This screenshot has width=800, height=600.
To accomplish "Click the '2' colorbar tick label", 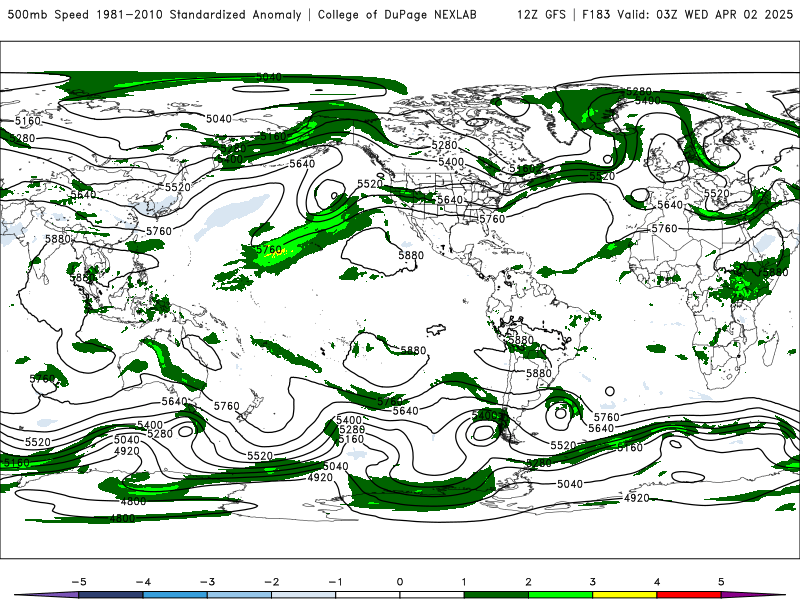I will [x=529, y=582].
